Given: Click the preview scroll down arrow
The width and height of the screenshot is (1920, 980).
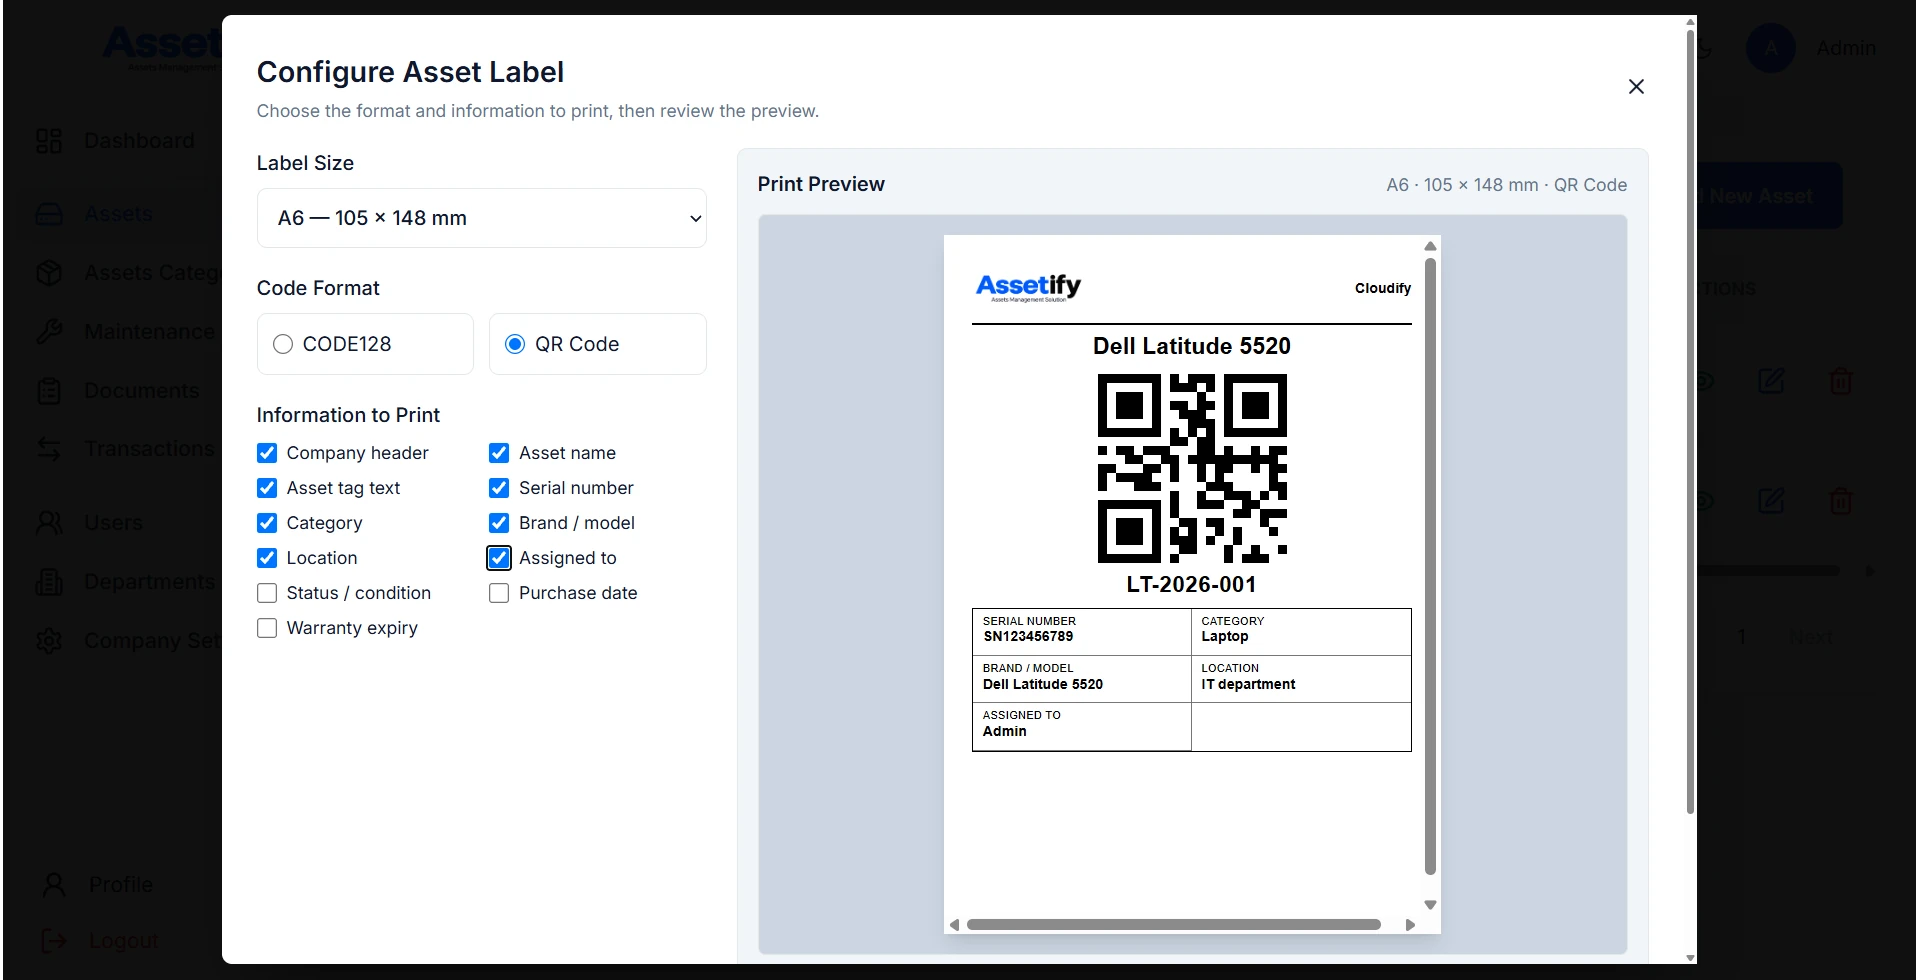Looking at the screenshot, I should point(1430,905).
